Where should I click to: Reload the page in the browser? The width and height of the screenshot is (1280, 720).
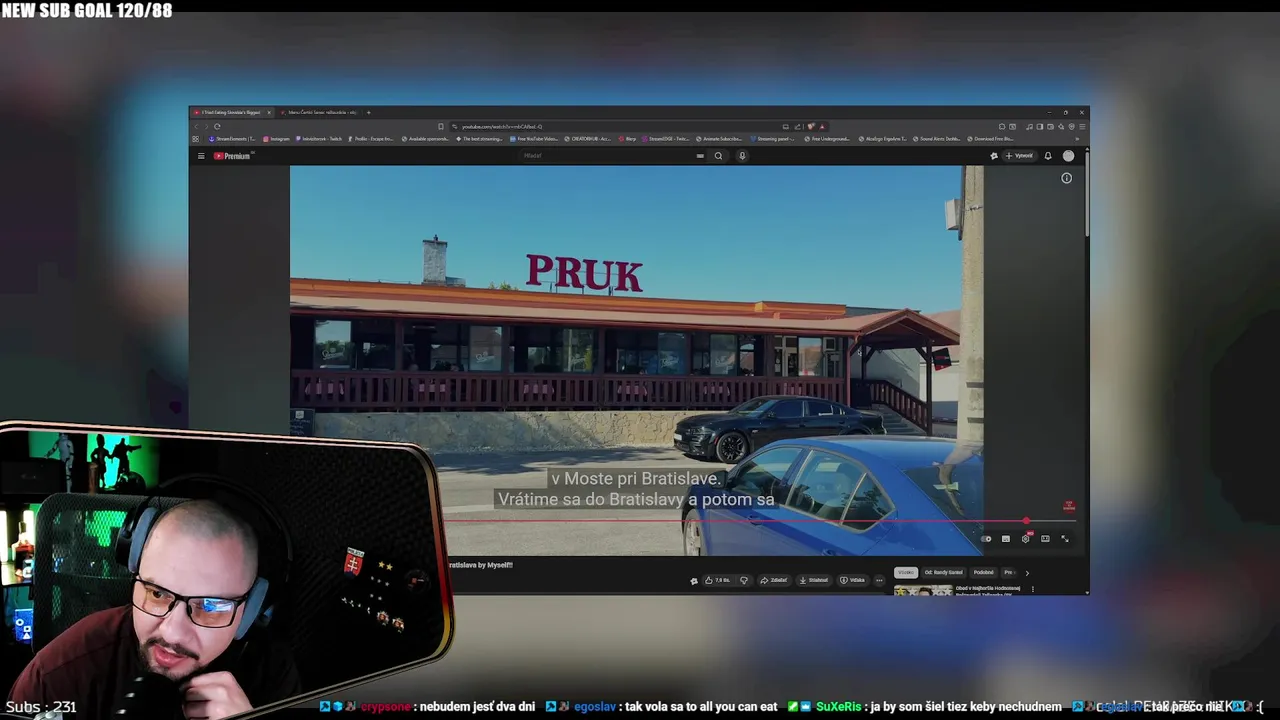click(x=217, y=126)
